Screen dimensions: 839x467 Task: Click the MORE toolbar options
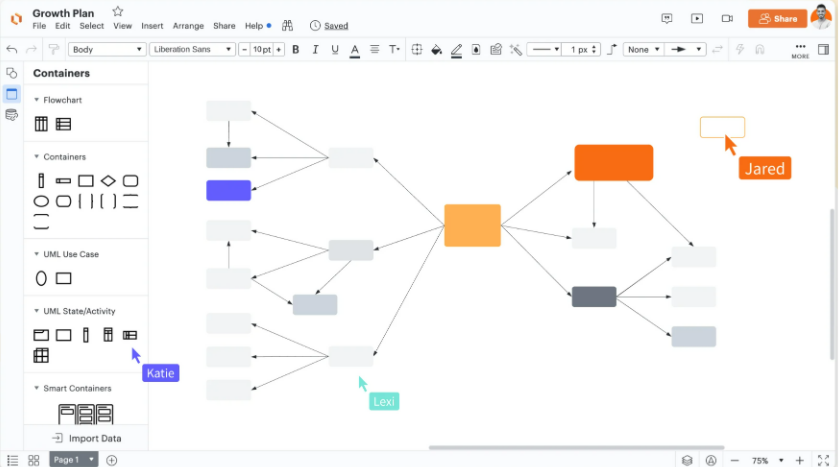[x=800, y=50]
